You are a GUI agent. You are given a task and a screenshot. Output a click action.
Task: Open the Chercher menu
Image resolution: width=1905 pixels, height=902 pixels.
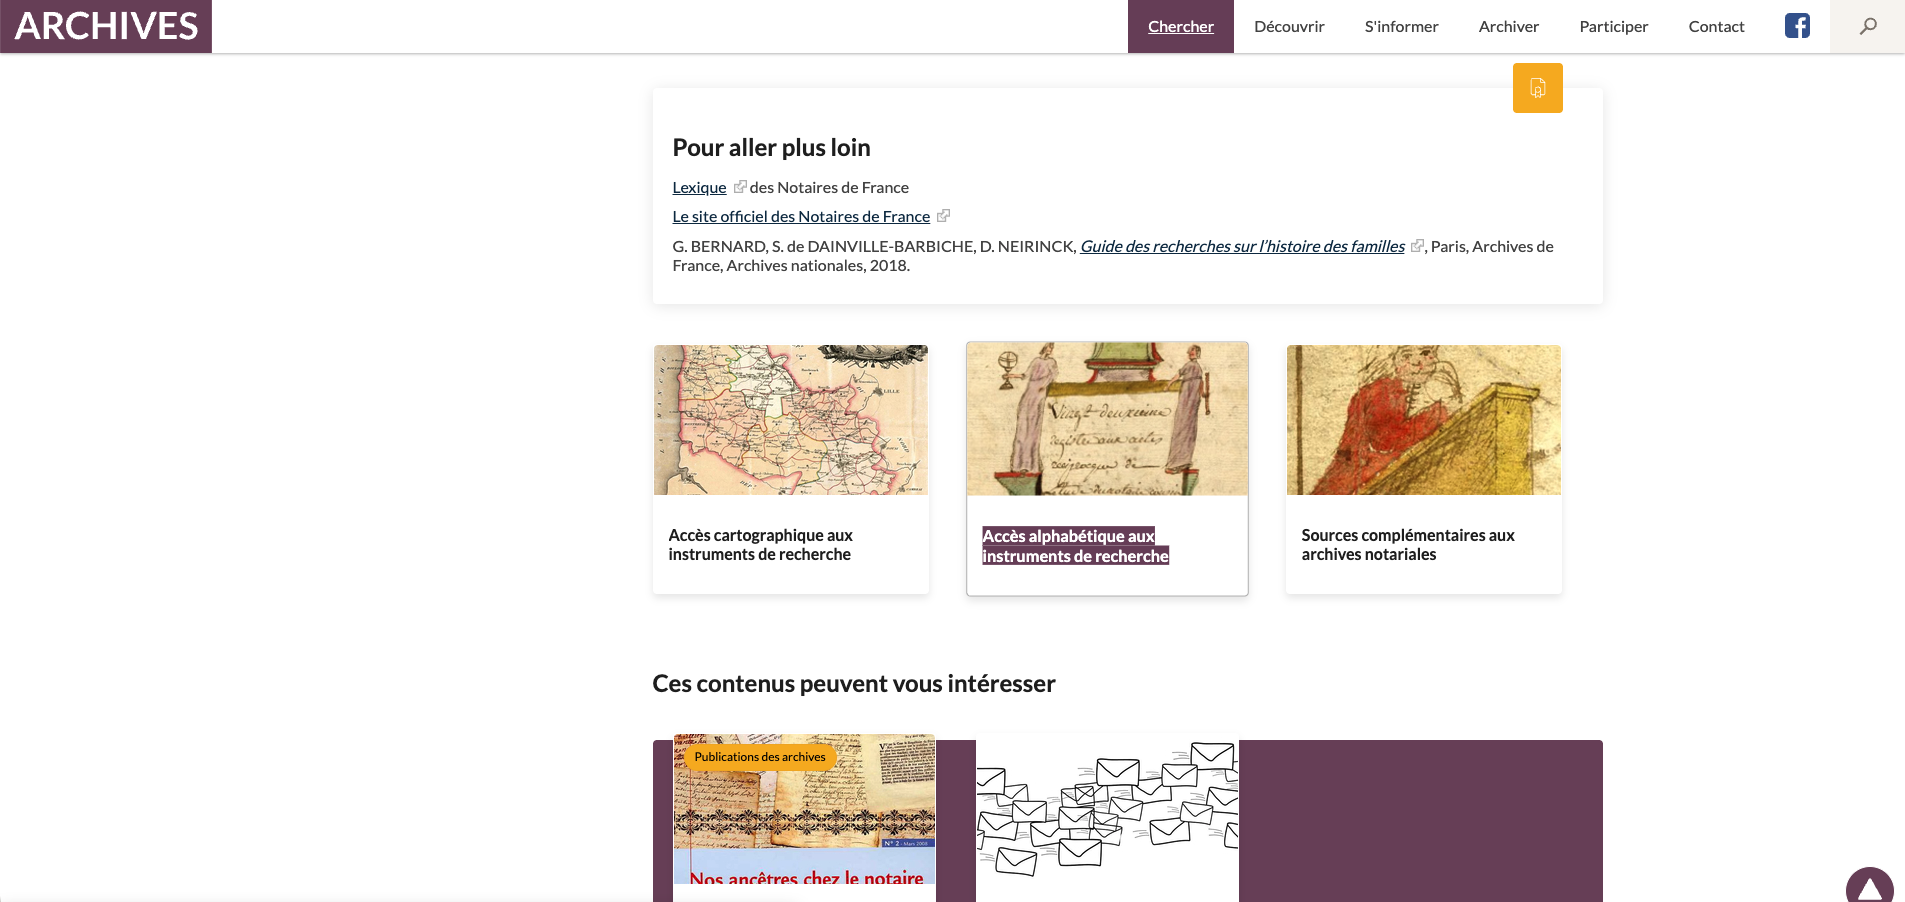(x=1181, y=26)
